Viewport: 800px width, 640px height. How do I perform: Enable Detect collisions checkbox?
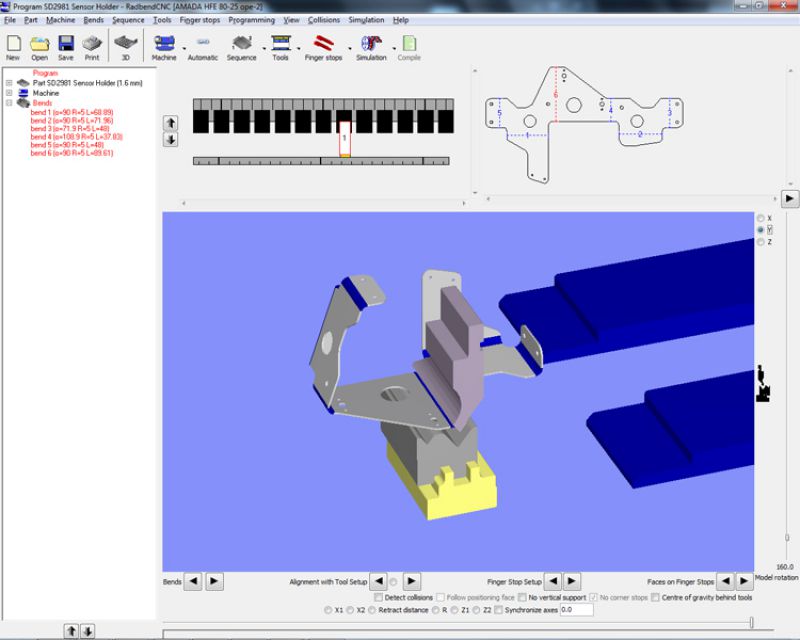379,597
